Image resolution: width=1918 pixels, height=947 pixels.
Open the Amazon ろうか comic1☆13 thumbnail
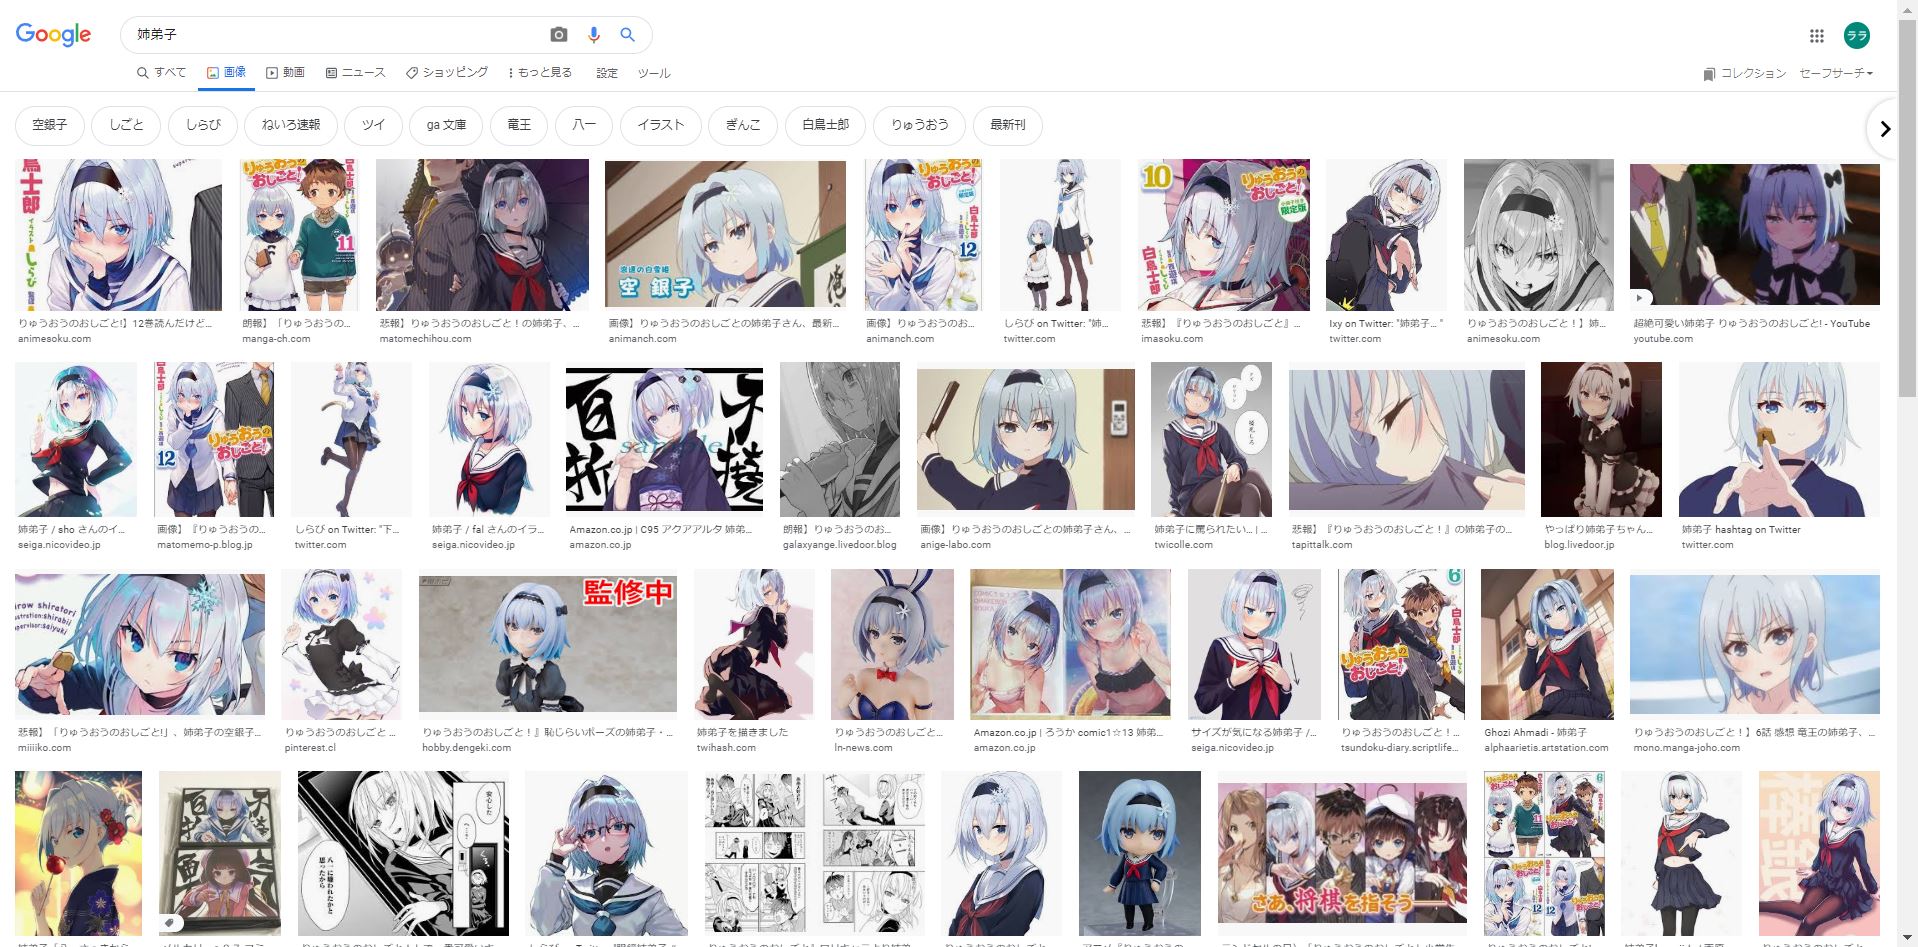(x=1070, y=644)
